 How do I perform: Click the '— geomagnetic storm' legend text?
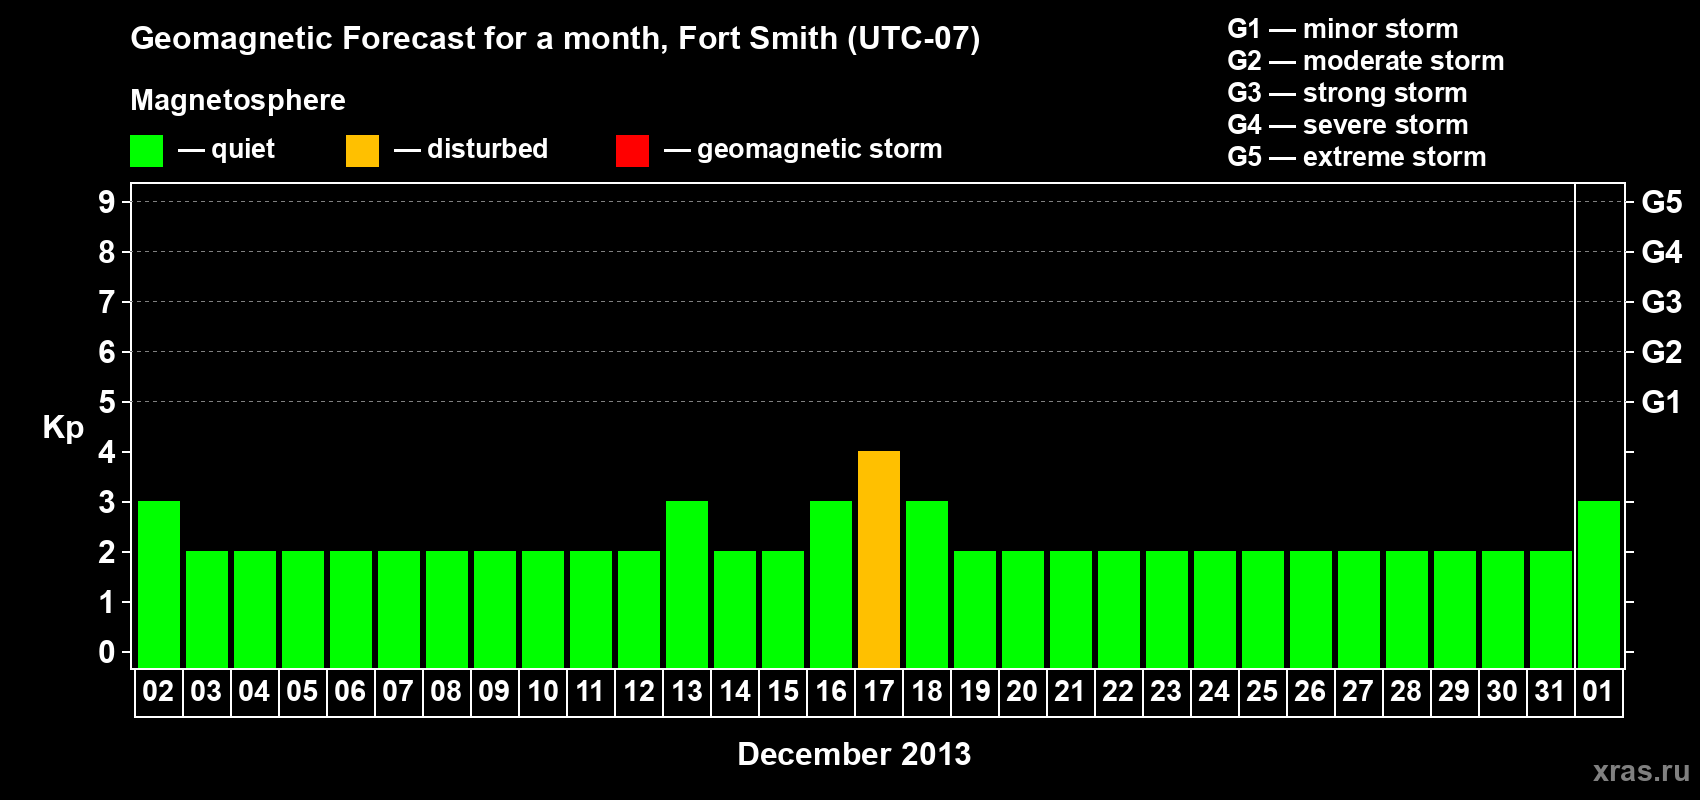(803, 149)
